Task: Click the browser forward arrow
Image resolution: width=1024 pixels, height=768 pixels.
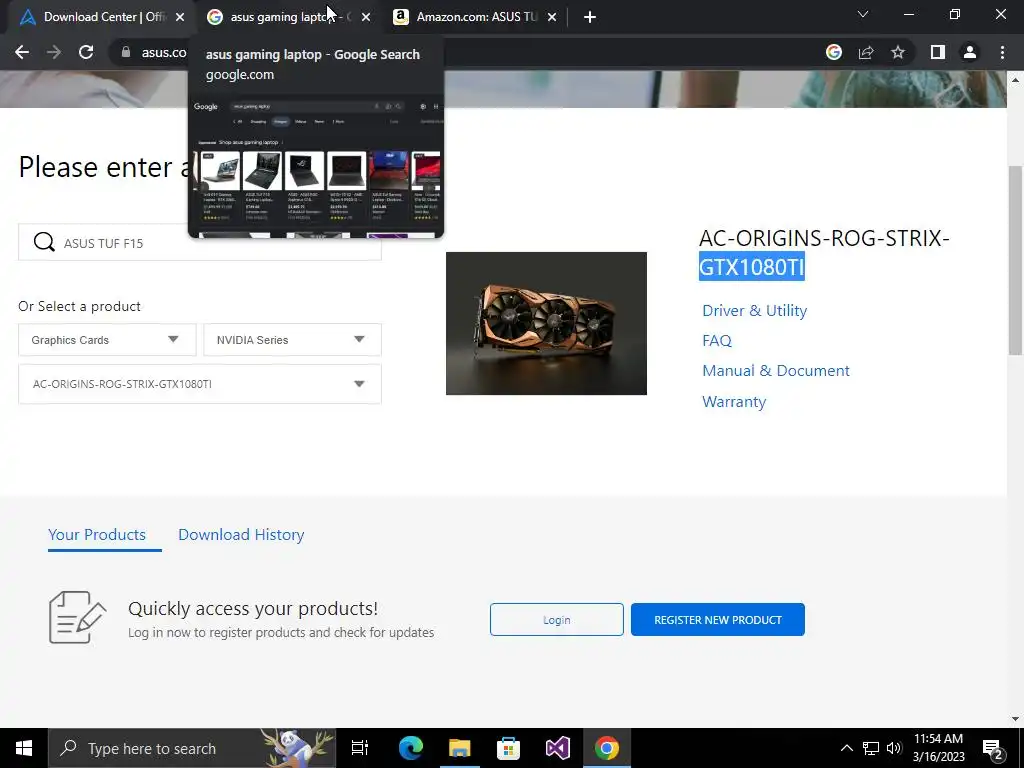Action: [x=54, y=52]
